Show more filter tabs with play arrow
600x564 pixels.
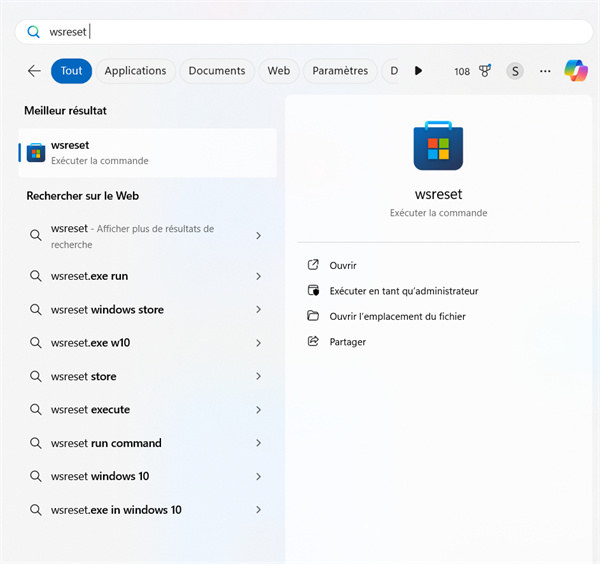pyautogui.click(x=418, y=71)
